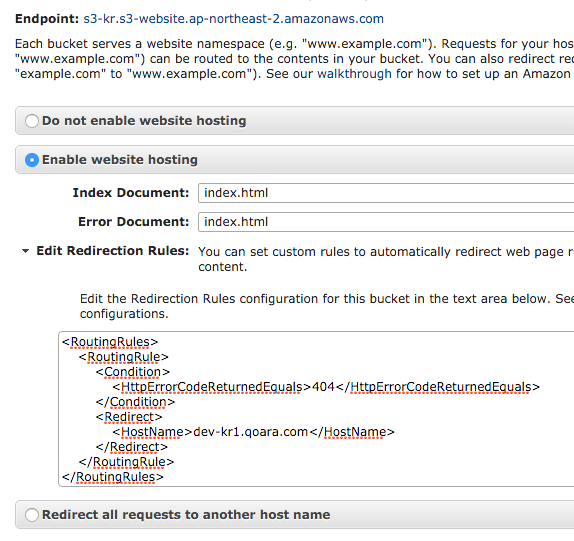The width and height of the screenshot is (574, 541).
Task: Click the Error Document input field
Action: 386,222
